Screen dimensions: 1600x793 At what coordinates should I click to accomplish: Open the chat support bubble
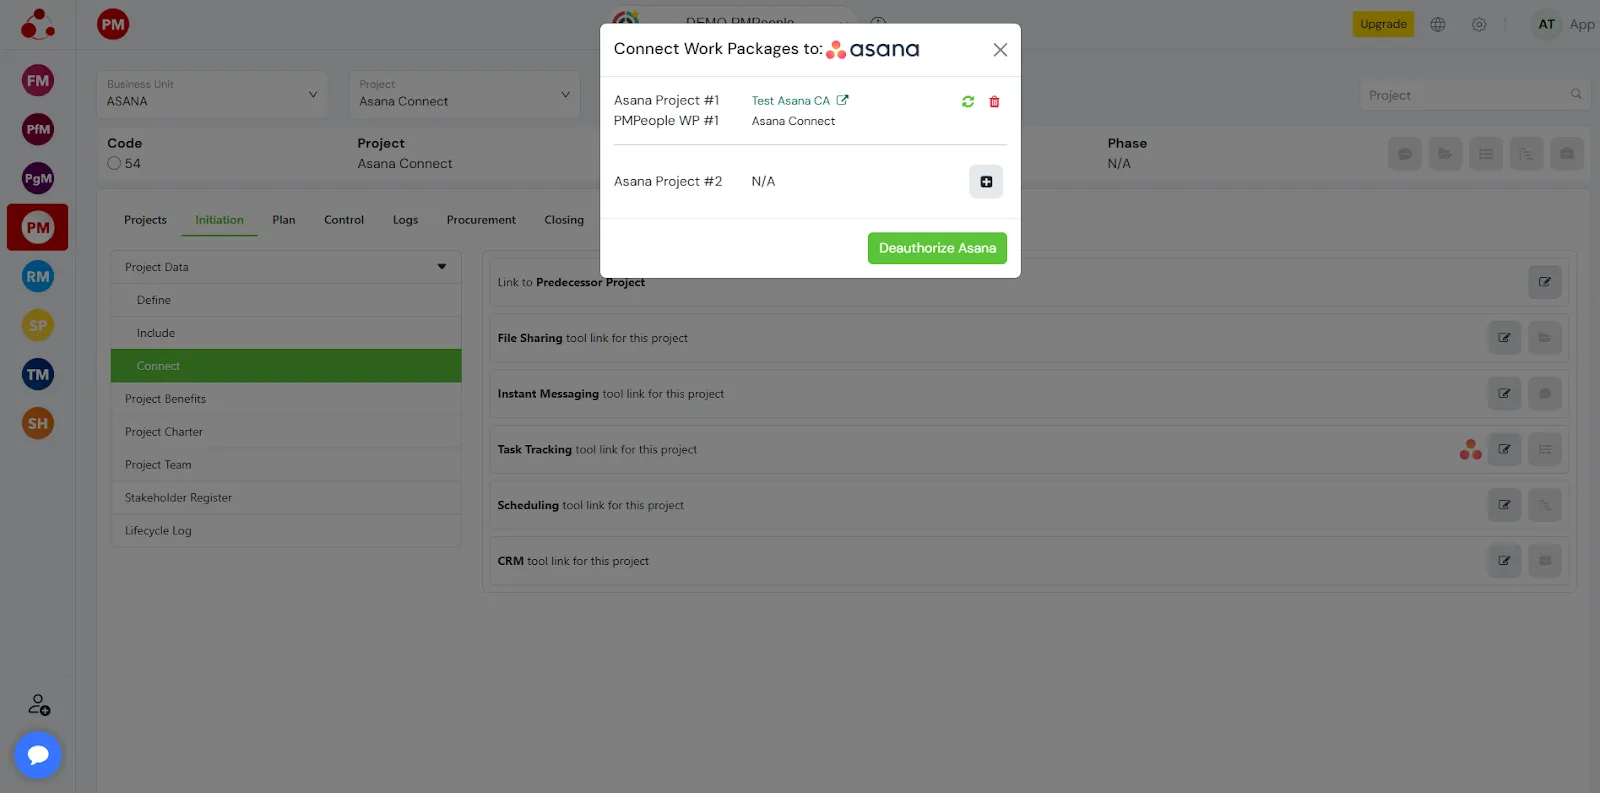pos(38,755)
